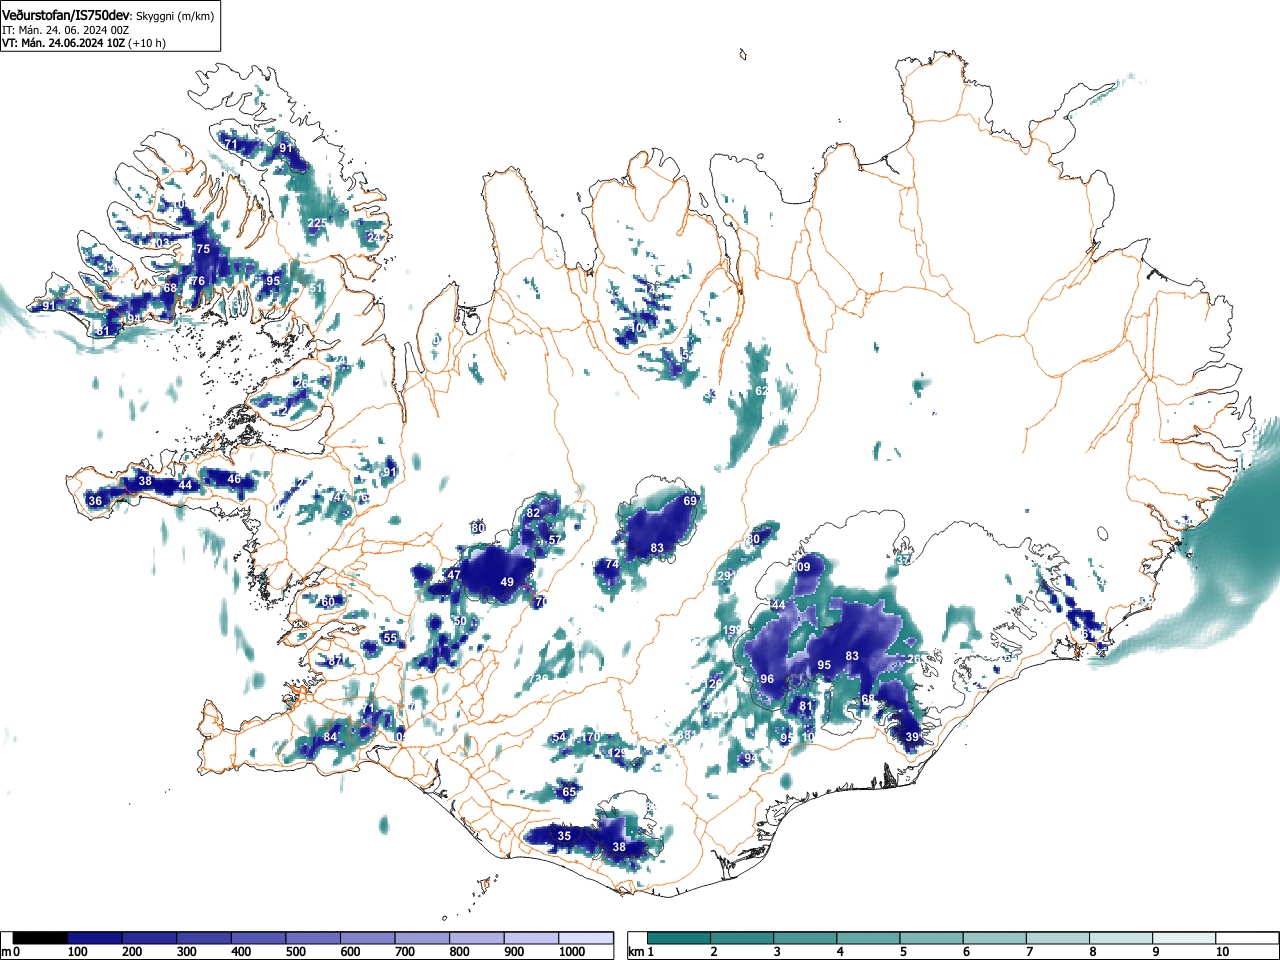1280x960 pixels.
Task: Click the '5' tick label on the km legend
Action: (x=903, y=952)
